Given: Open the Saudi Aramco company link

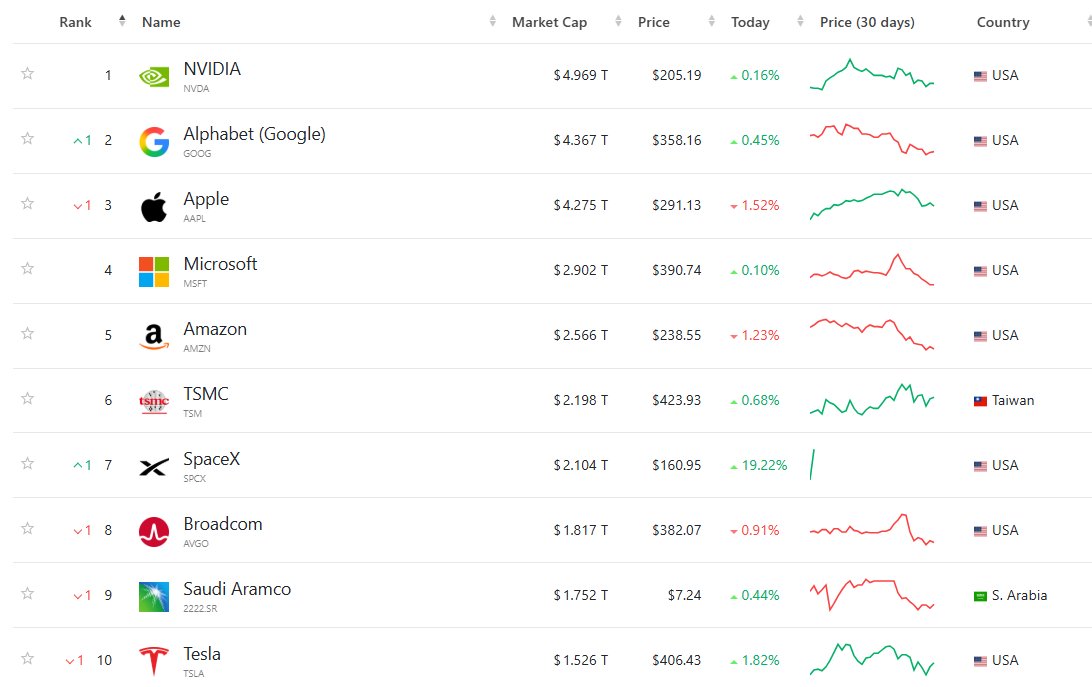Looking at the screenshot, I should click(x=237, y=589).
